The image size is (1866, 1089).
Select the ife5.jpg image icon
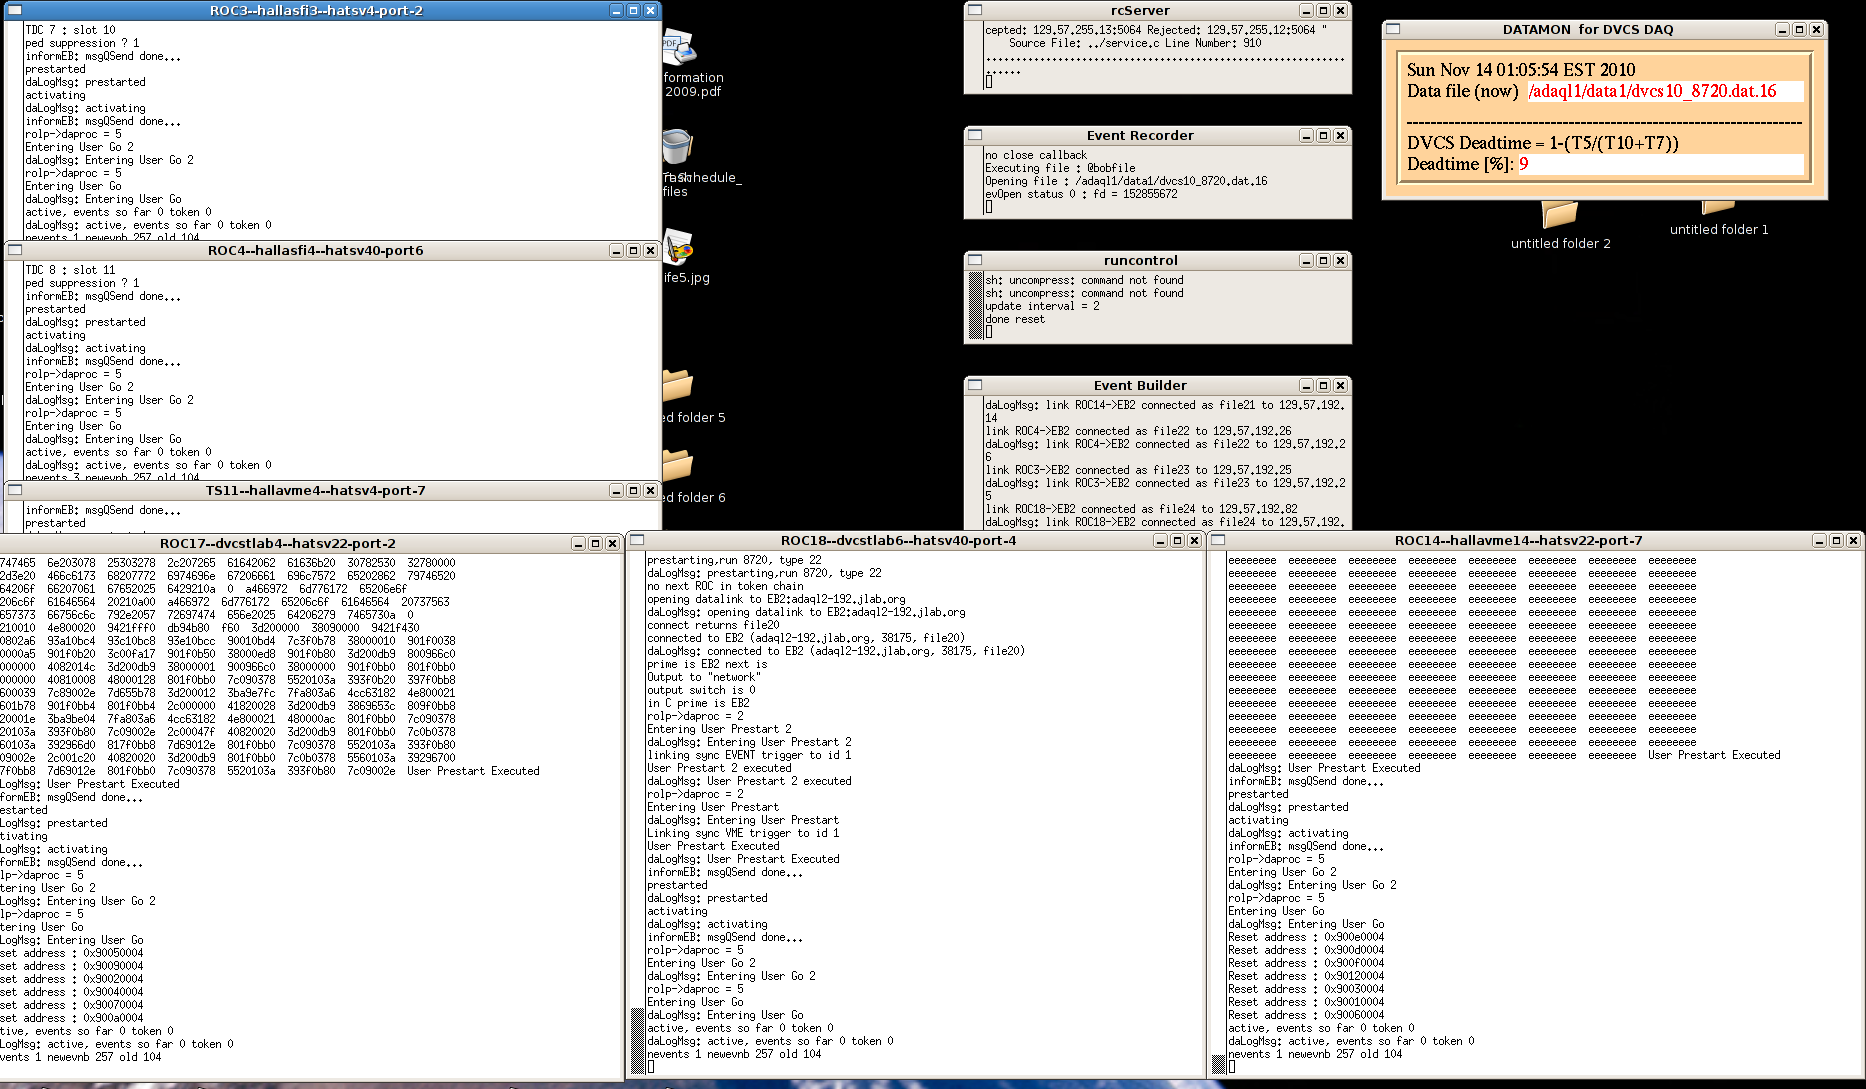pos(678,247)
